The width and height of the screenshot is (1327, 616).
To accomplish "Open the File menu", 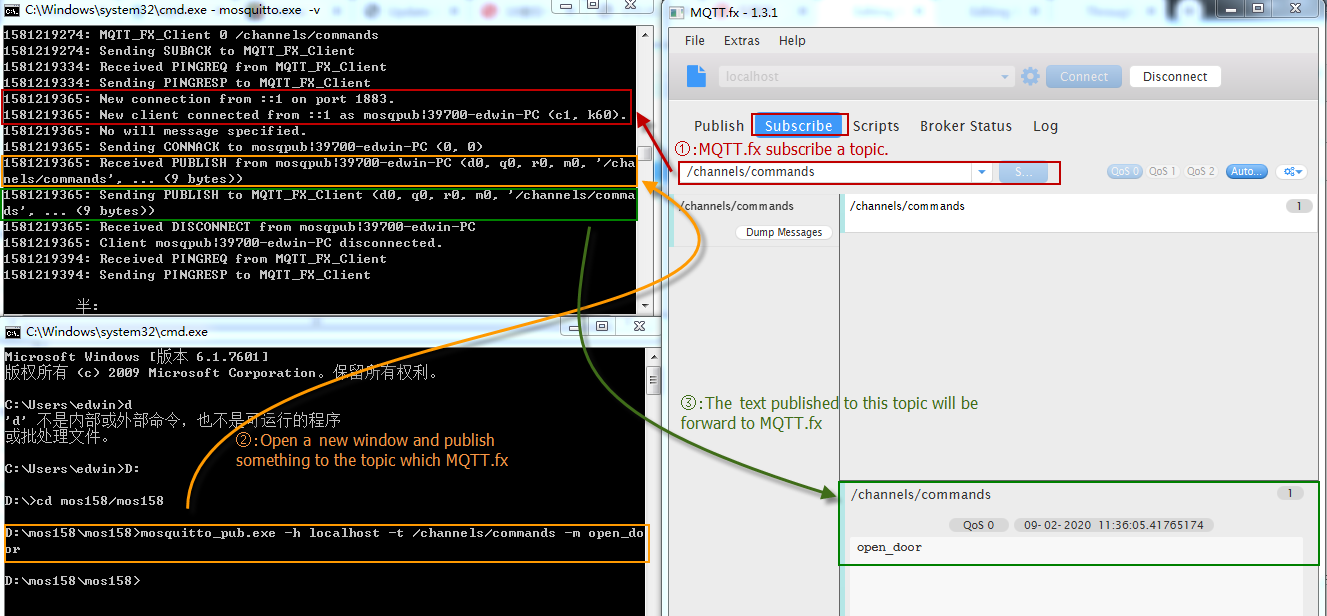I will point(695,41).
